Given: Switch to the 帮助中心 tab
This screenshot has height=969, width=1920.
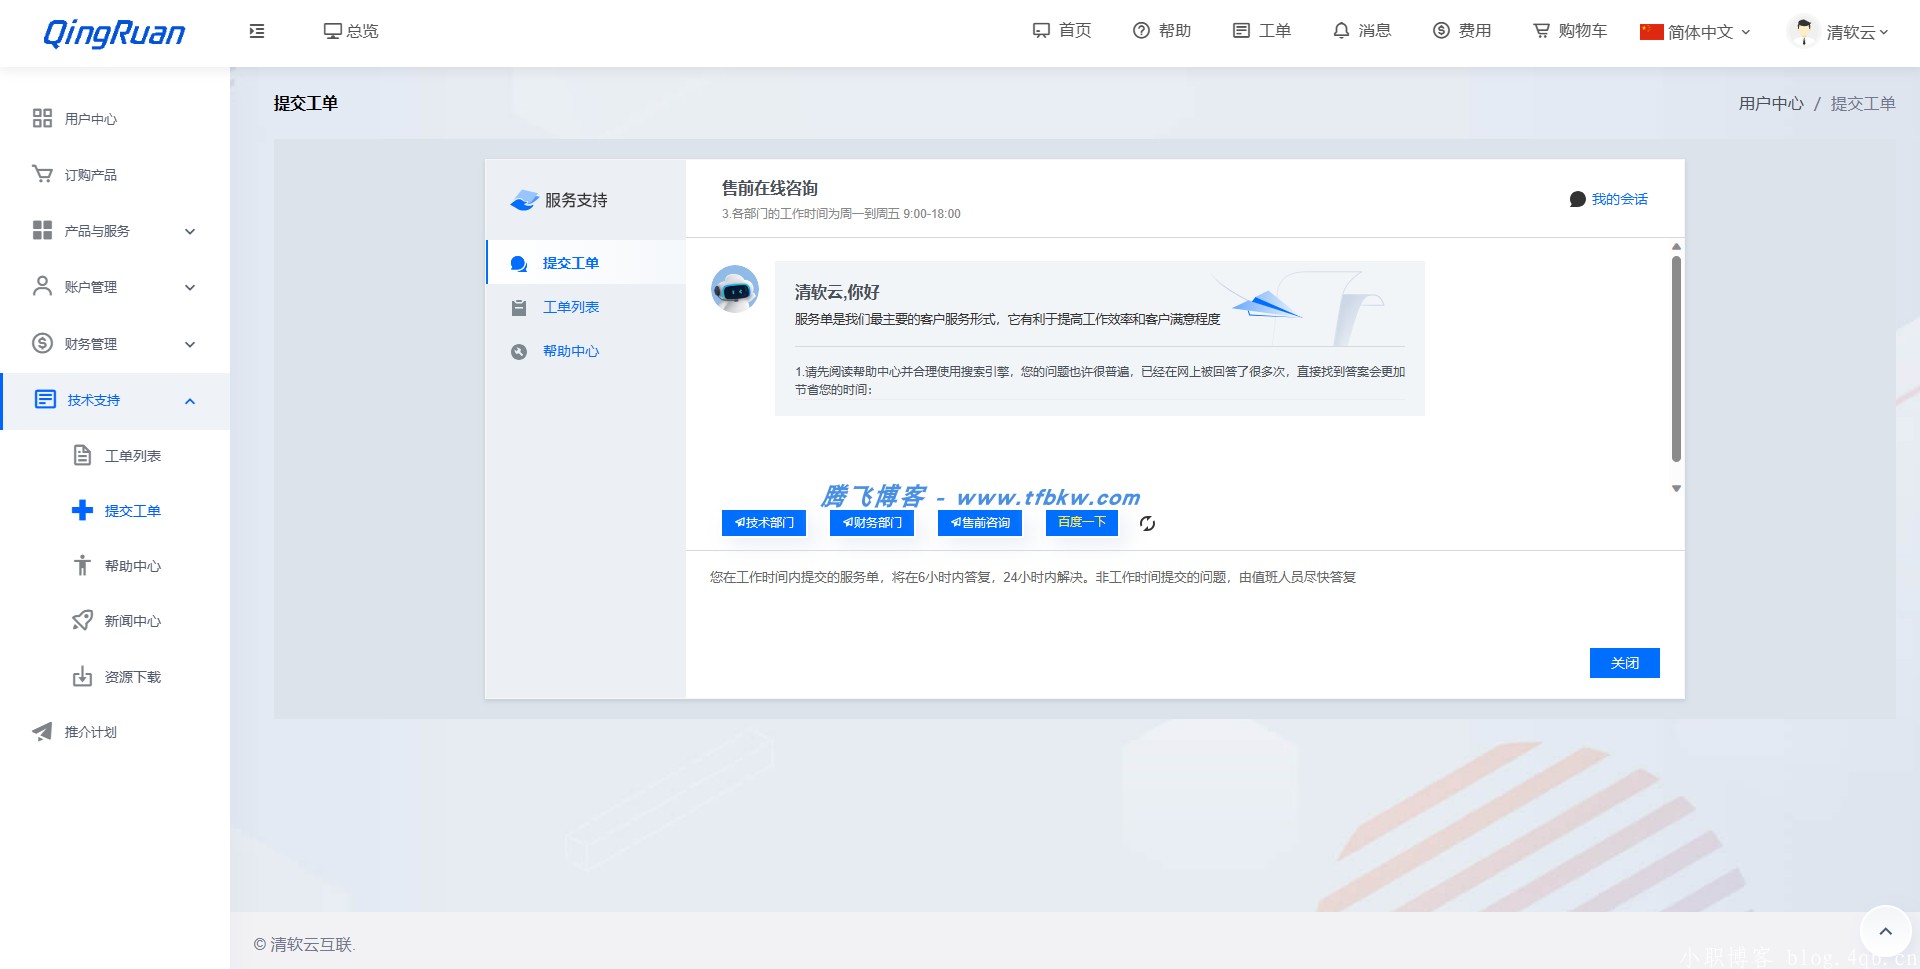Looking at the screenshot, I should [571, 351].
